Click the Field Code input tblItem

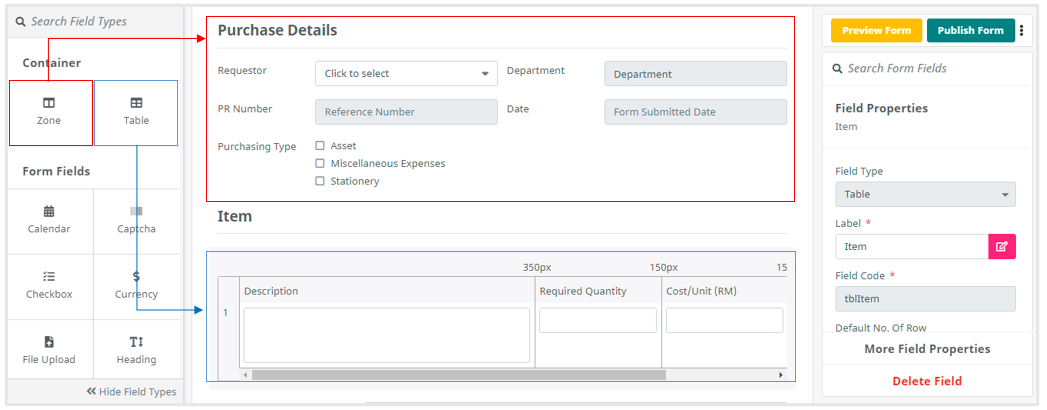coord(925,298)
